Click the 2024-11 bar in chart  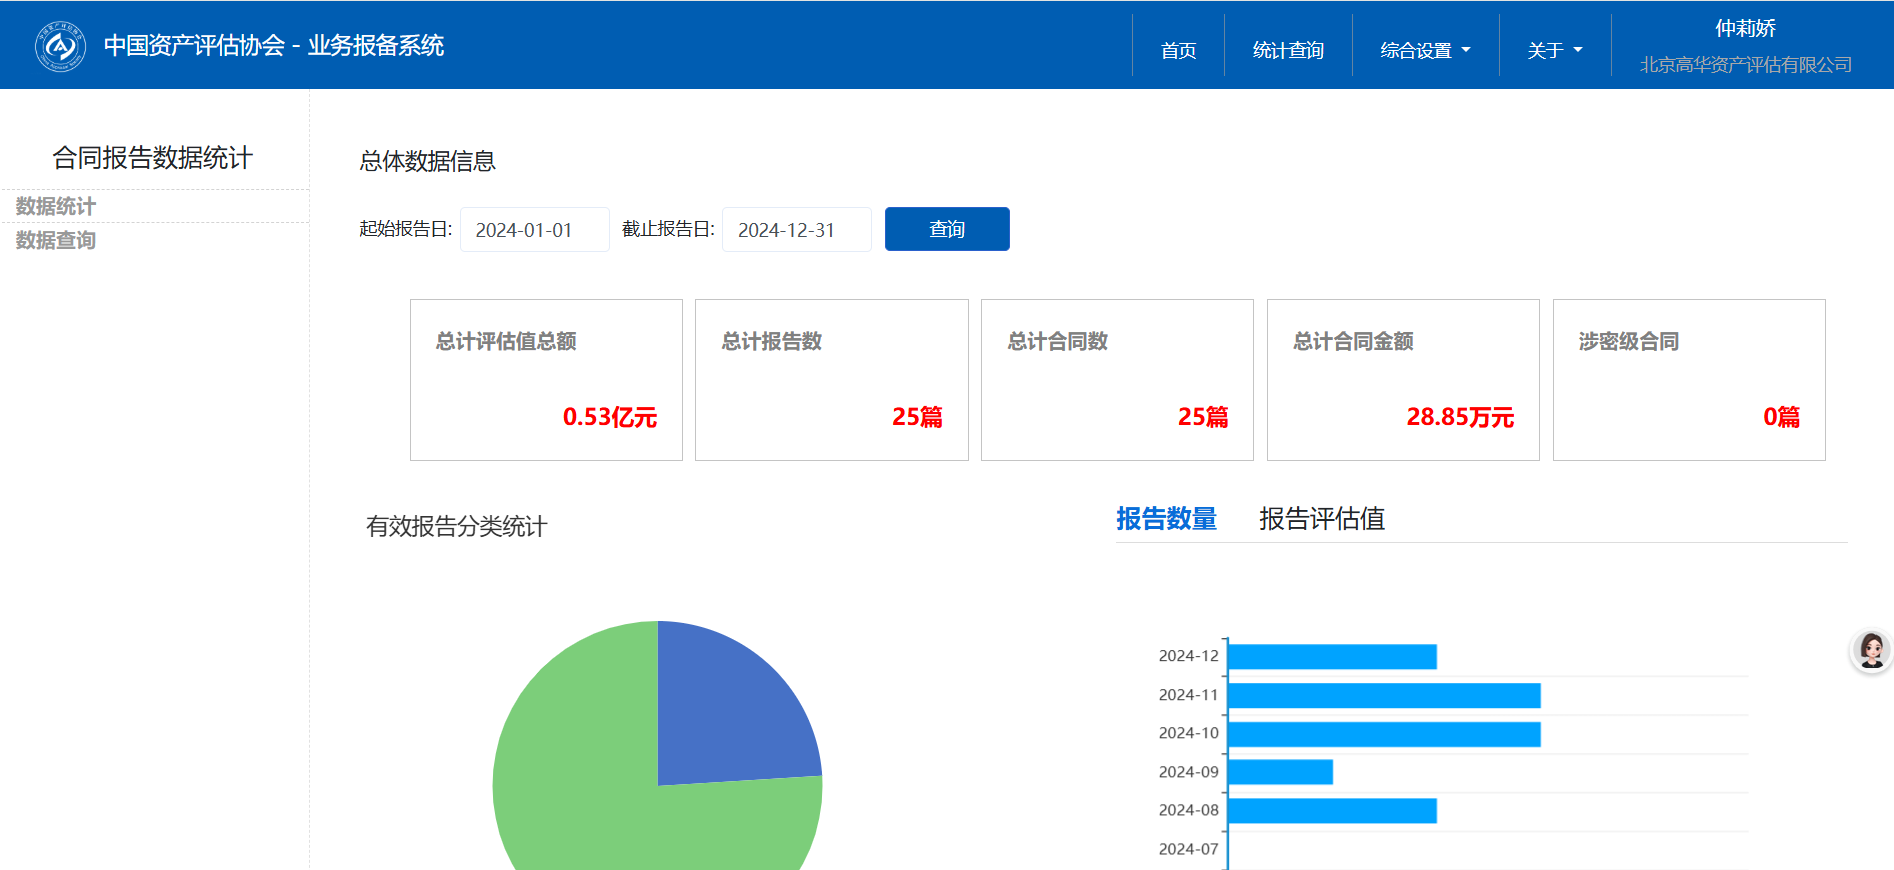tap(1383, 696)
